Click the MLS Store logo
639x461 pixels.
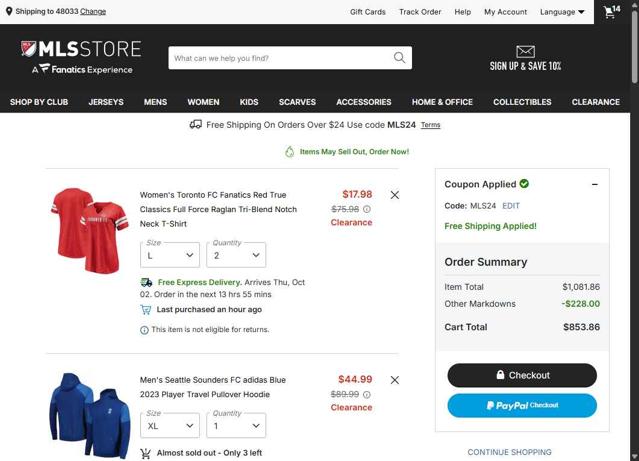click(x=81, y=57)
